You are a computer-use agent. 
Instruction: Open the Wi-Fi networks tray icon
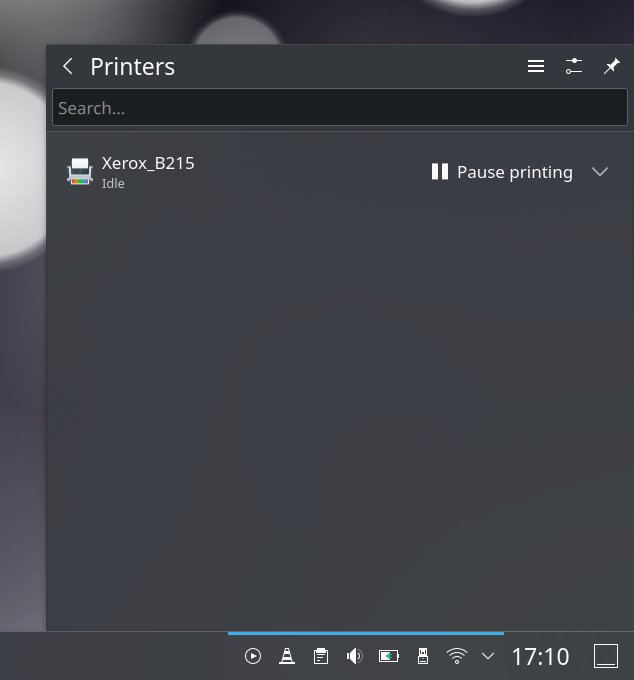pyautogui.click(x=457, y=656)
